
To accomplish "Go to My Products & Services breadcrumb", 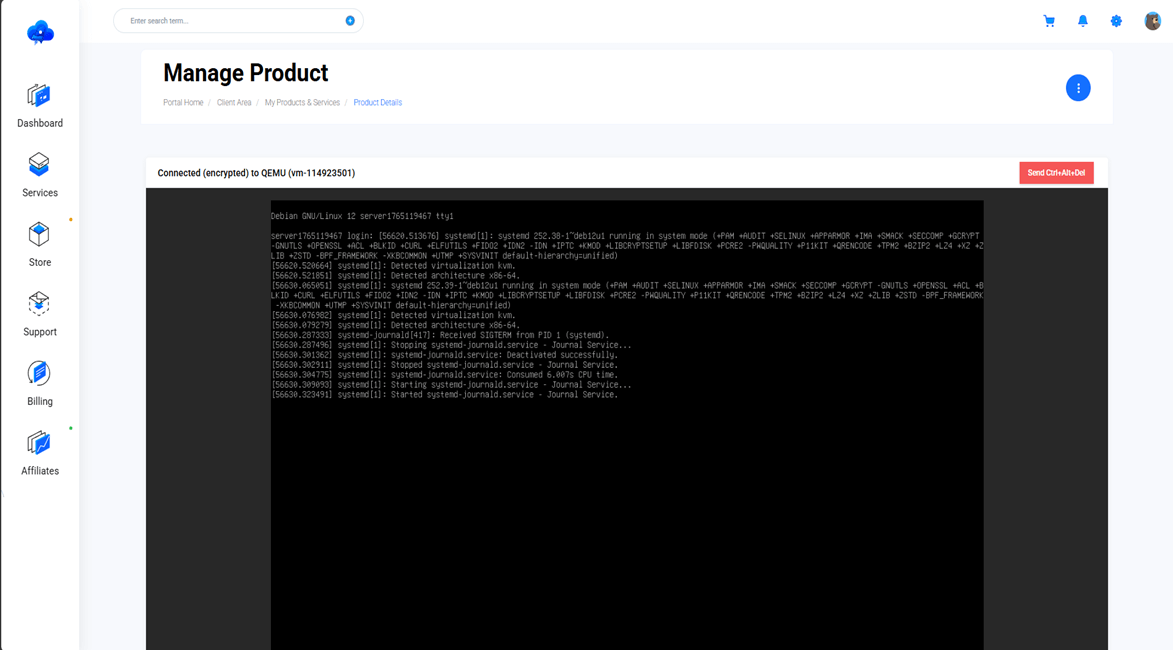I will click(300, 102).
